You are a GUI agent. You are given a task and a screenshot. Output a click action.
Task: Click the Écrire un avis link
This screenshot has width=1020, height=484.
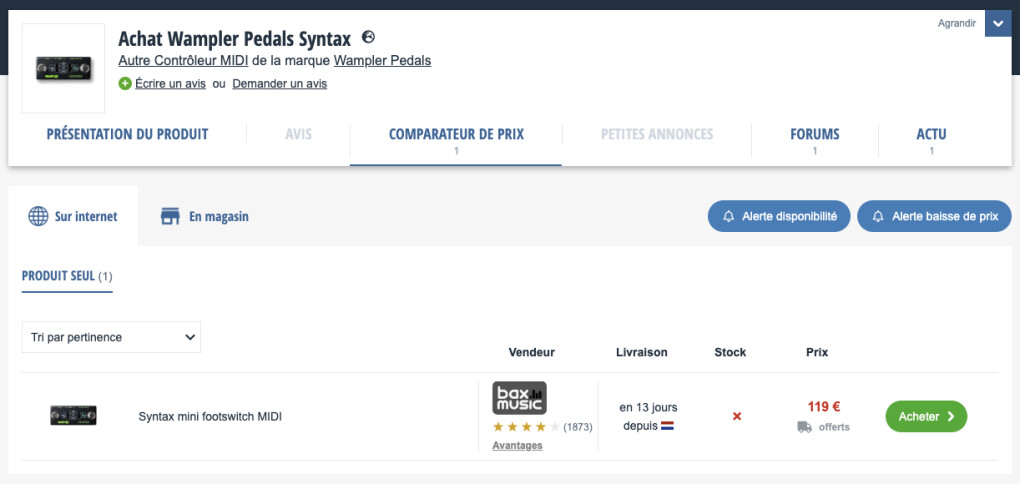click(x=170, y=84)
